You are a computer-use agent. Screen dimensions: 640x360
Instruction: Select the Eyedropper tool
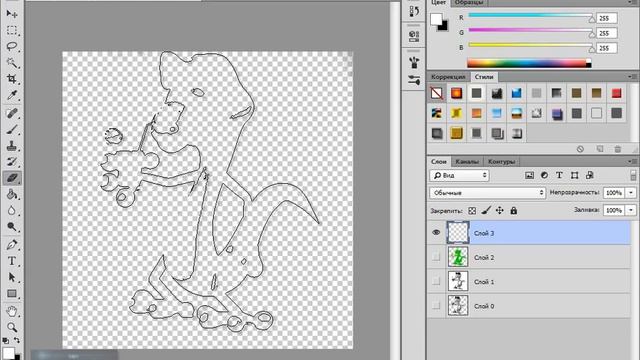[11, 95]
